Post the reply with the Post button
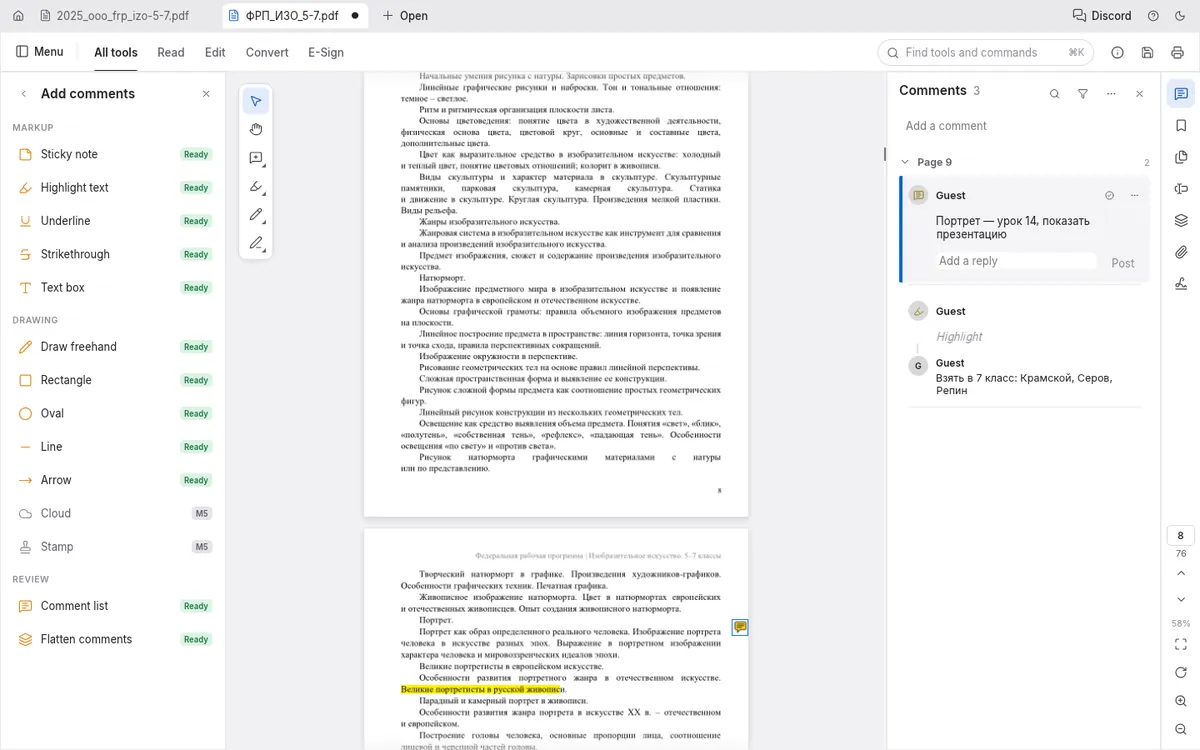1200x750 pixels. (x=1123, y=263)
